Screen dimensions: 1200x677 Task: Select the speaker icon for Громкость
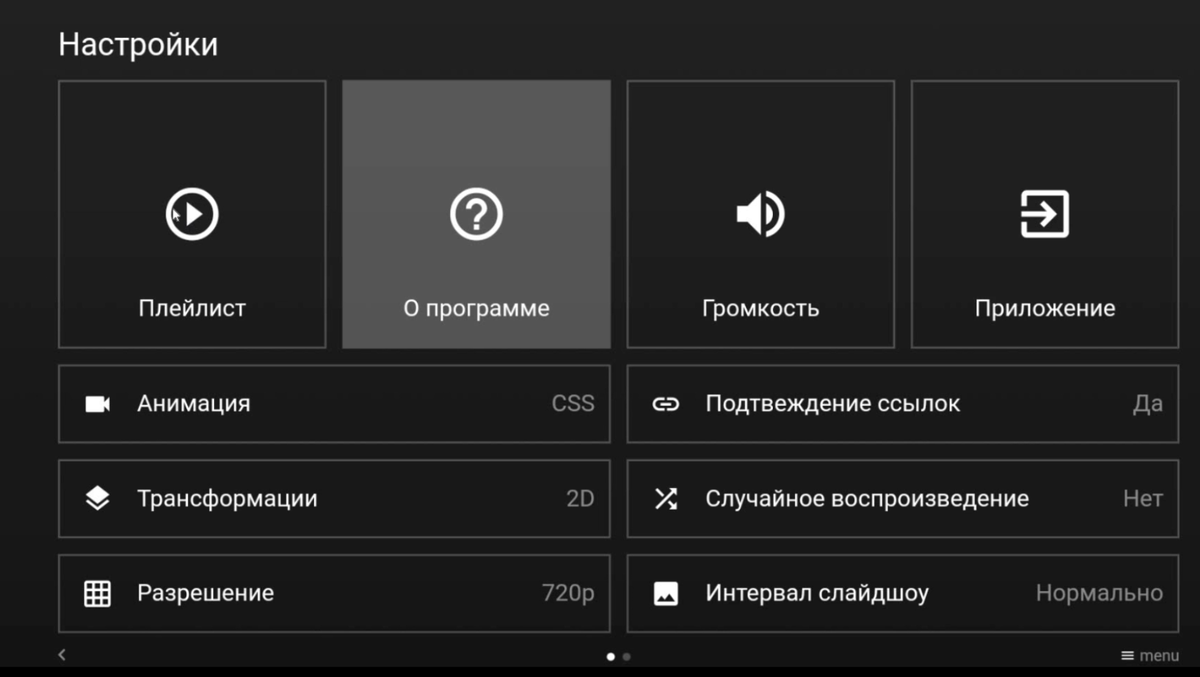pos(760,213)
